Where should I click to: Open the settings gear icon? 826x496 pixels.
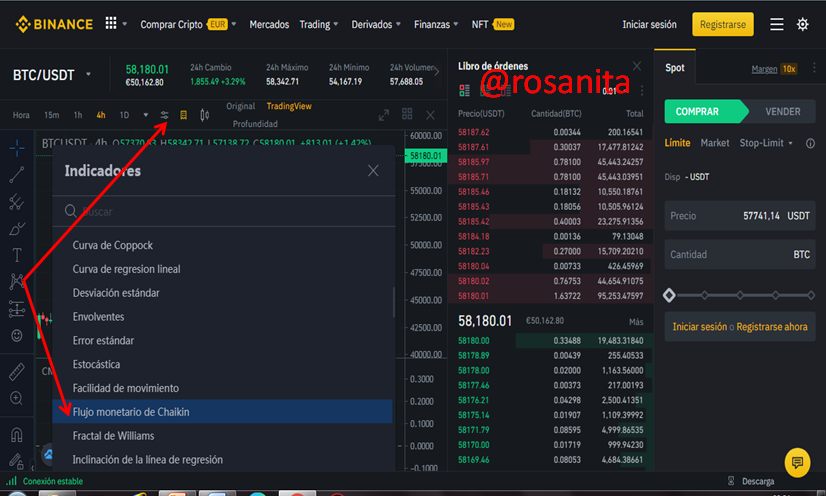pos(802,24)
